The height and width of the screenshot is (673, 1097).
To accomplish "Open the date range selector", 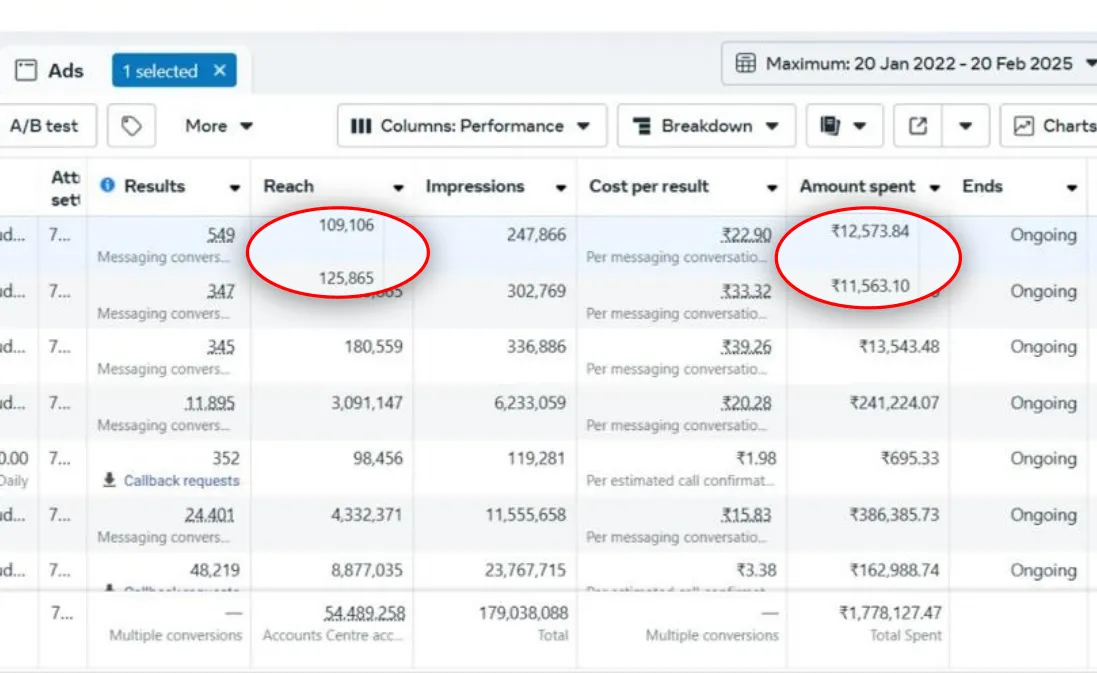I will pyautogui.click(x=910, y=64).
